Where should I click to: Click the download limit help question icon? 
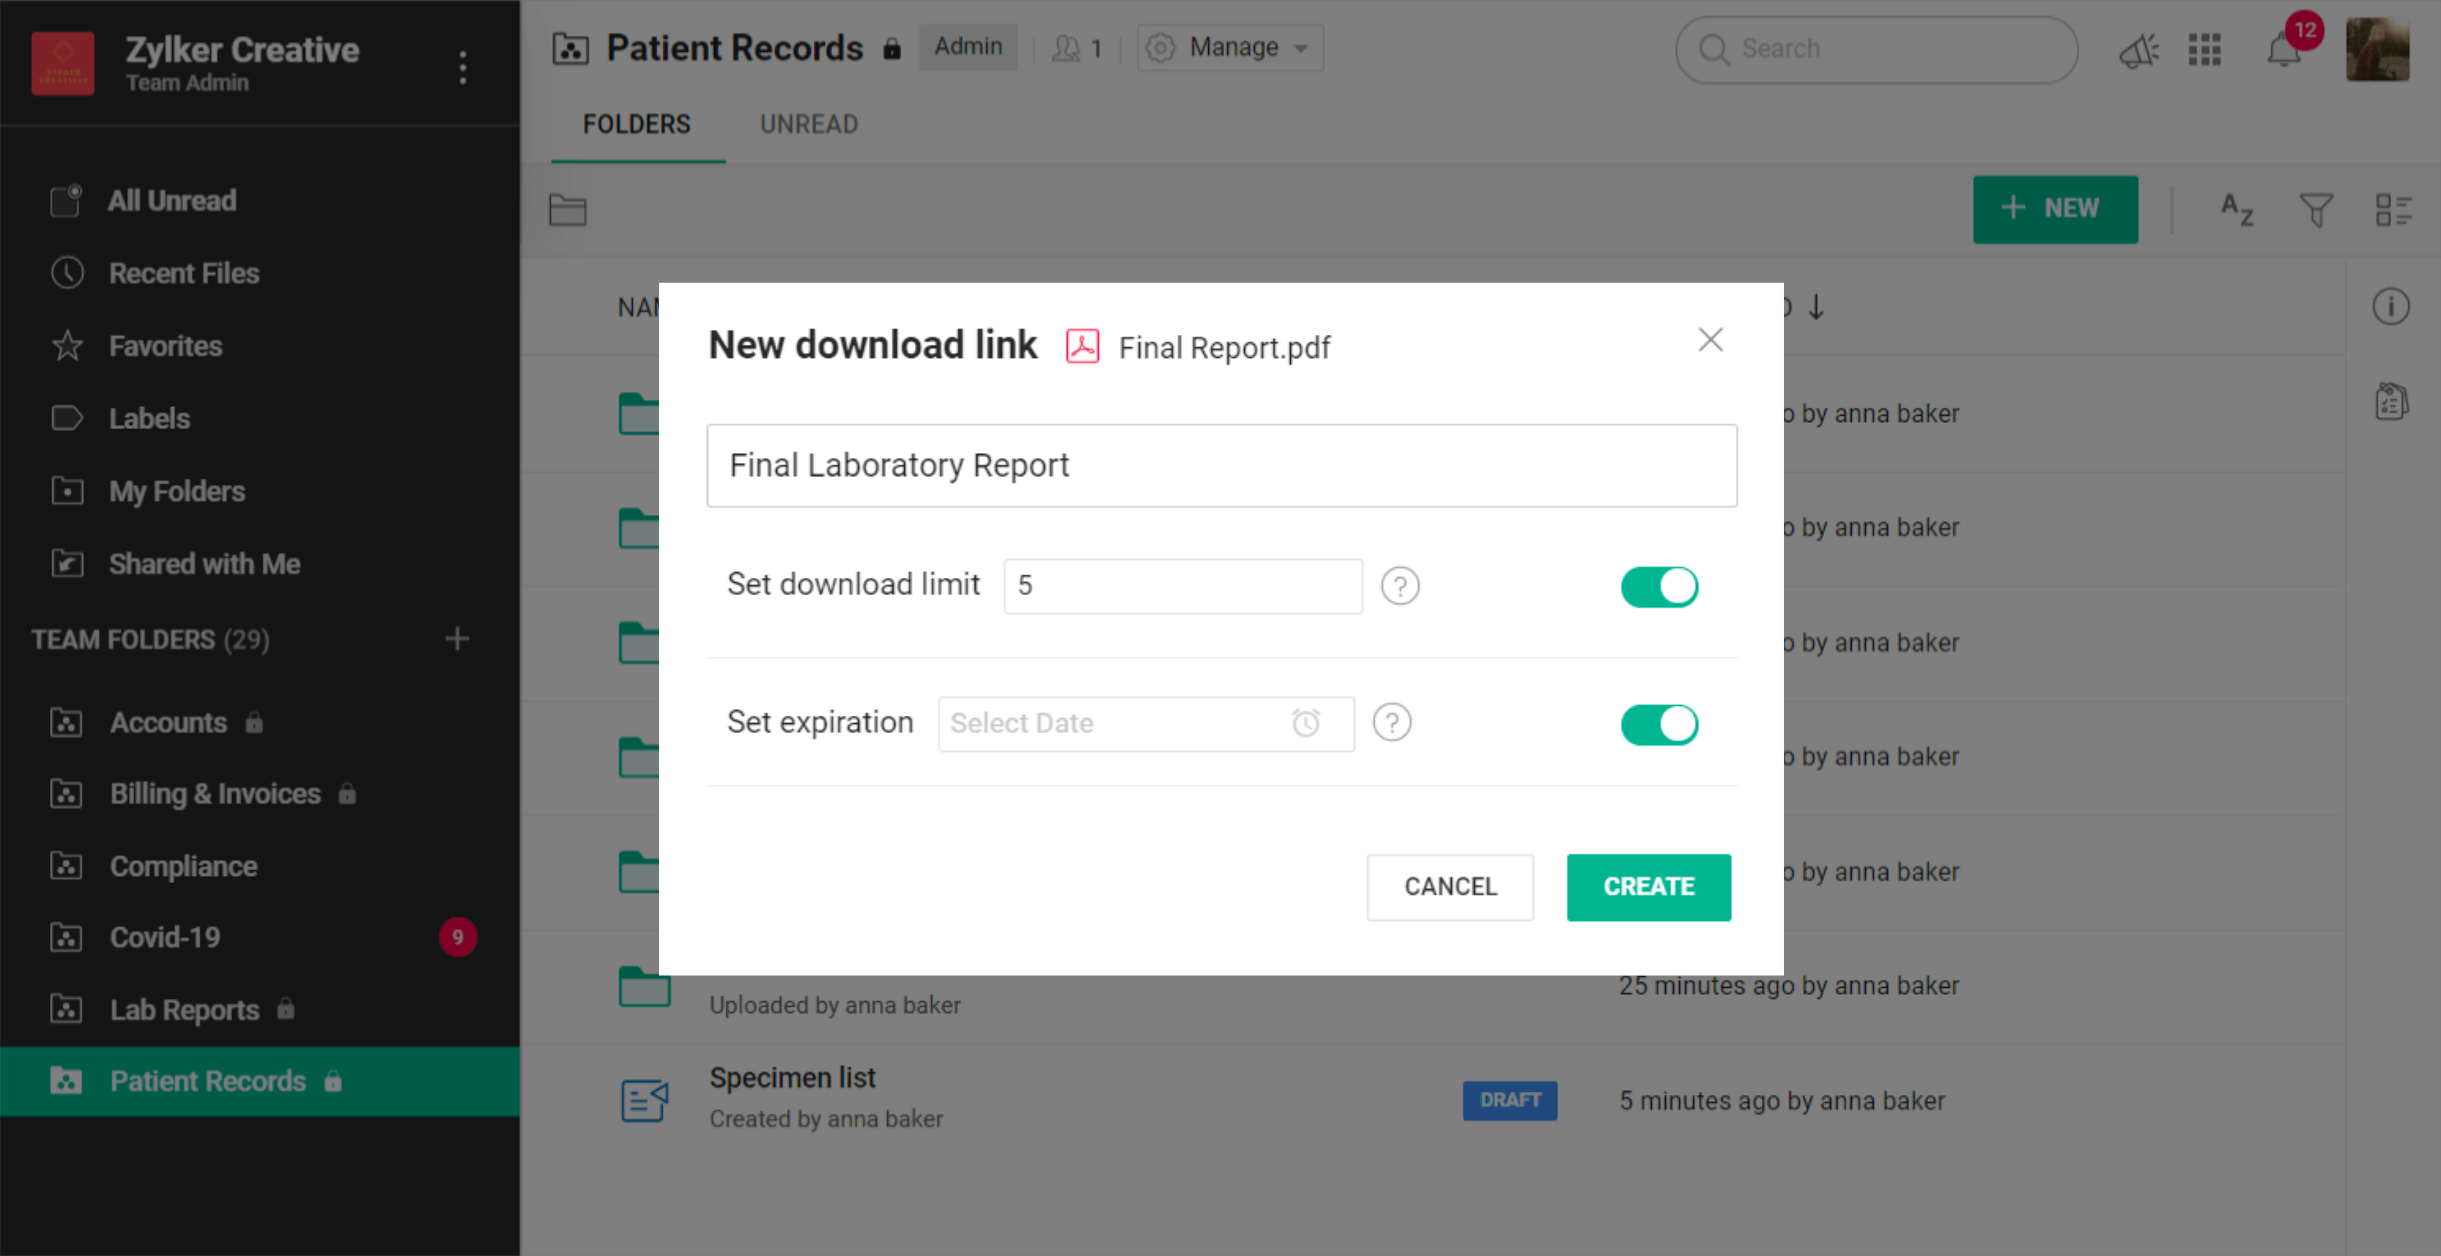tap(1400, 586)
